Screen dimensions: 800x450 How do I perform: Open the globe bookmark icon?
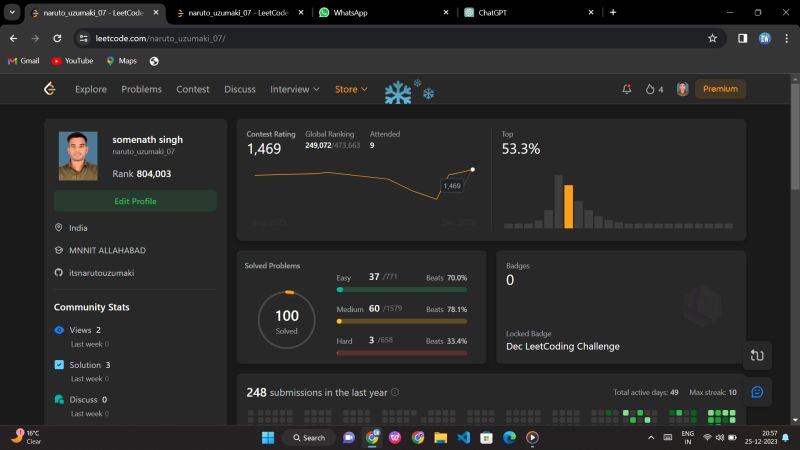coord(154,61)
